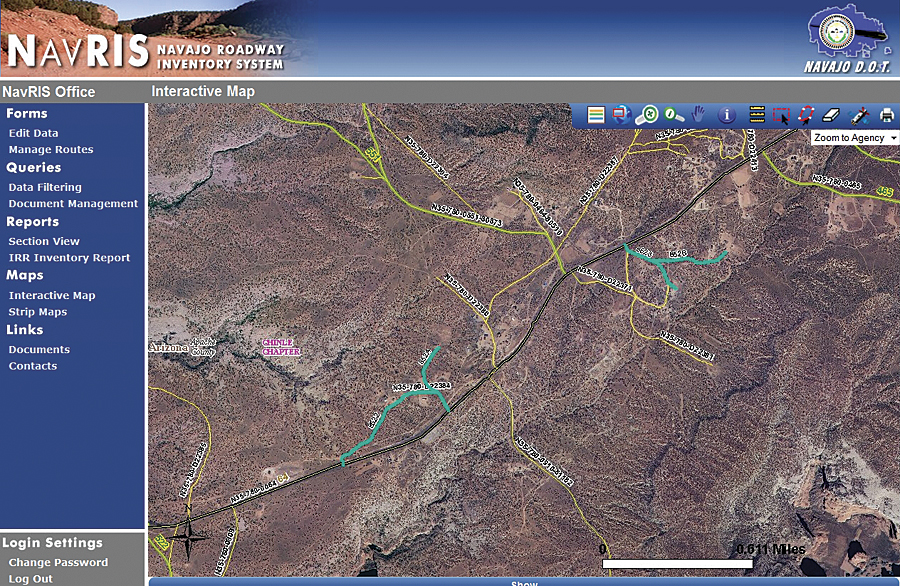Click the Queries section heading
Screen dimensions: 900x586
point(33,168)
